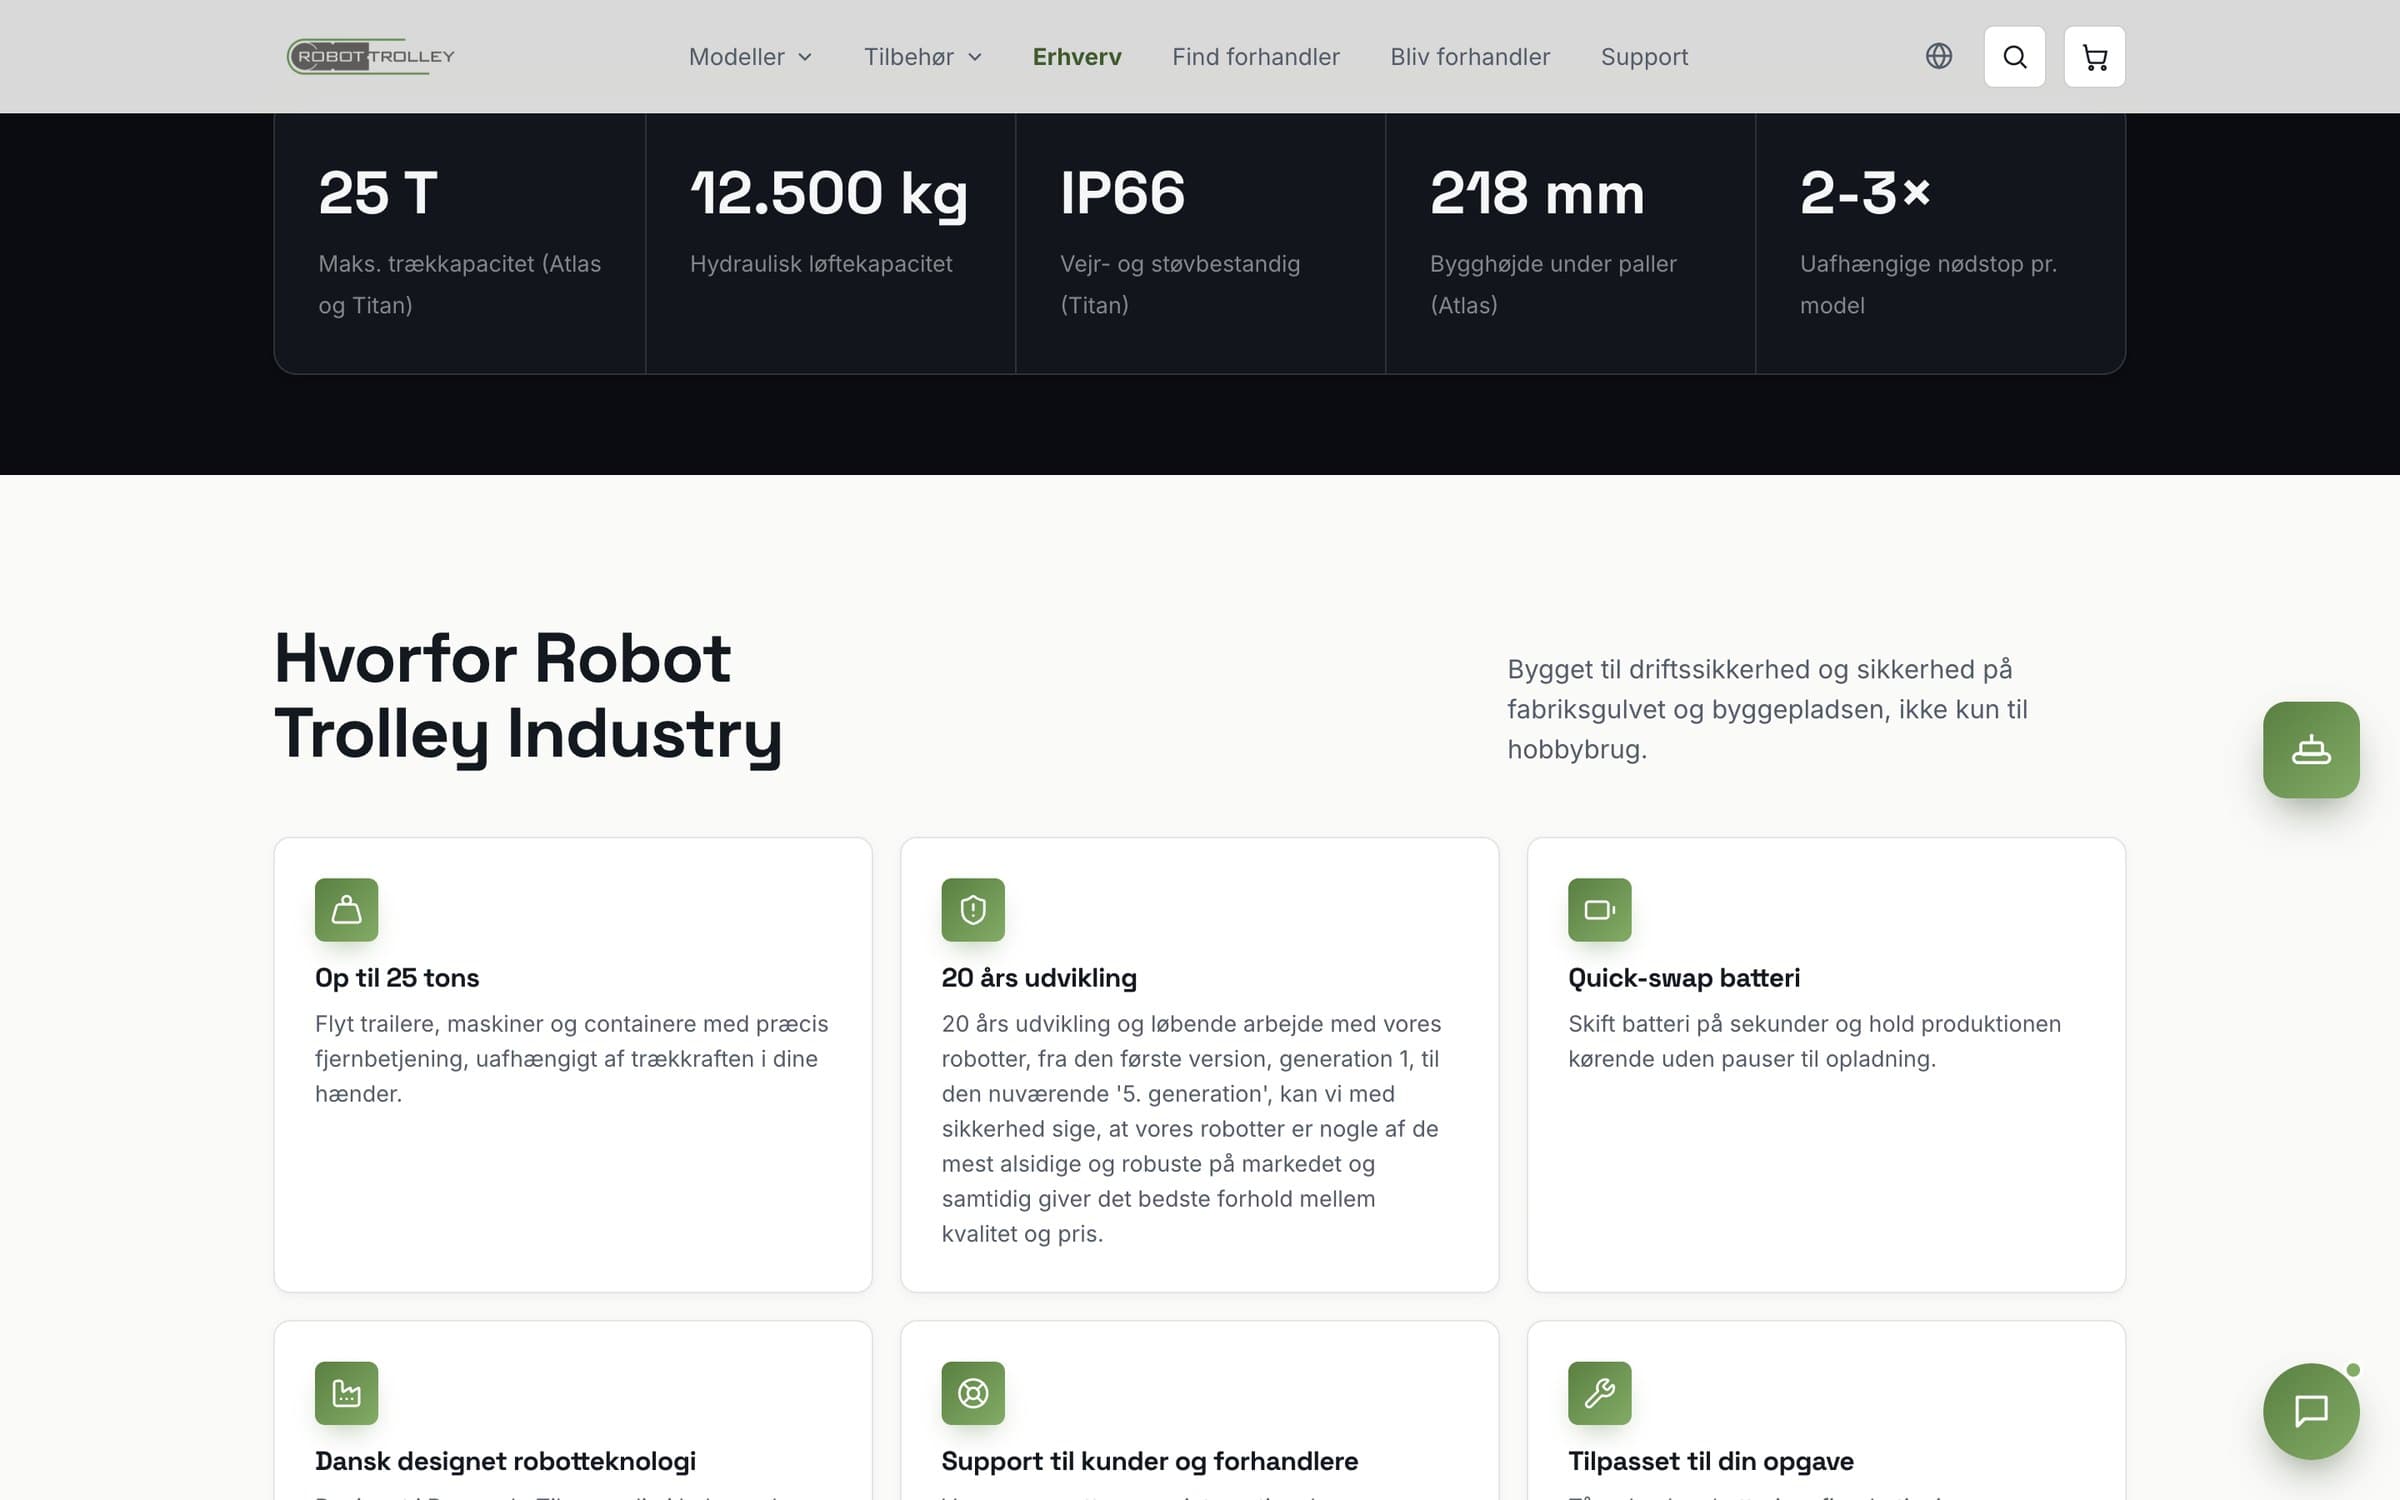Image resolution: width=2400 pixels, height=1500 pixels.
Task: Expand the Tilbehør dropdown menu
Action: (x=923, y=57)
